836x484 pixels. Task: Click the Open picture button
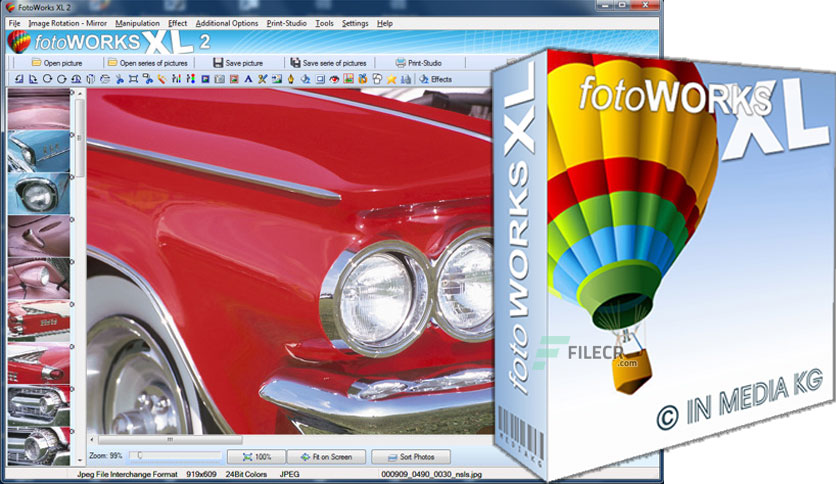[x=57, y=63]
